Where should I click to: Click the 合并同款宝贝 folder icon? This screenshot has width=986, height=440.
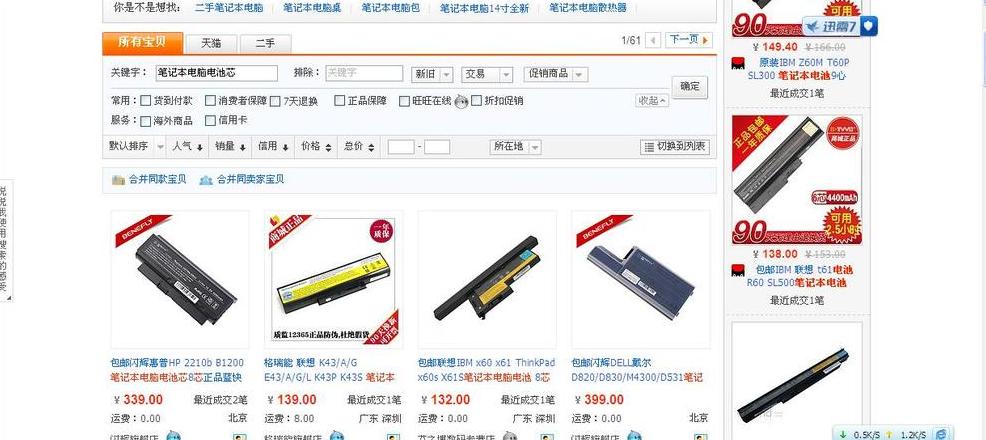point(118,180)
